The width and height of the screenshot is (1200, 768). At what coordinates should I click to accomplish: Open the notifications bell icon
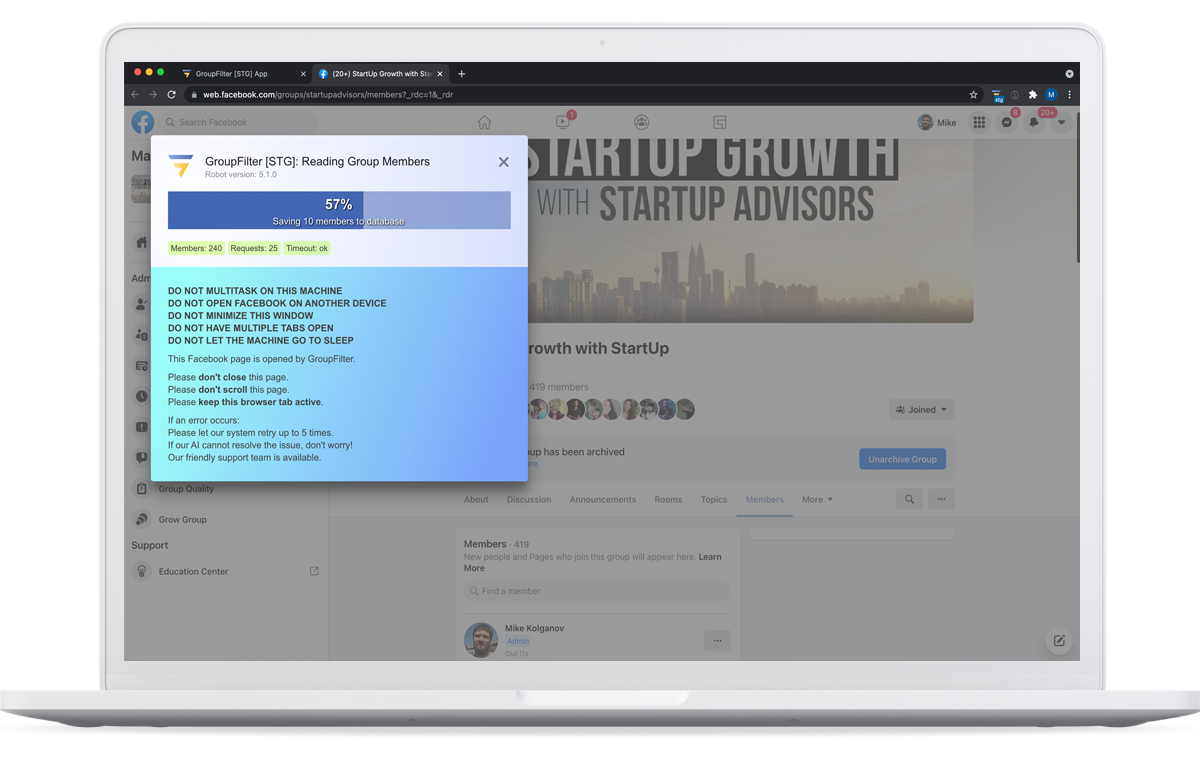click(1034, 122)
